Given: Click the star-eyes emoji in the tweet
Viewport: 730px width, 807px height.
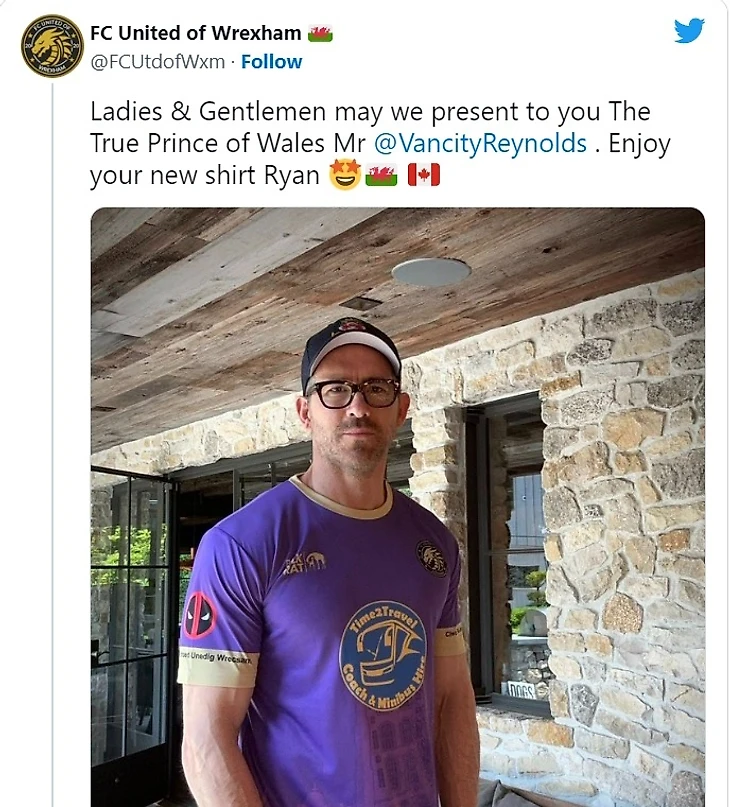Looking at the screenshot, I should point(344,176).
